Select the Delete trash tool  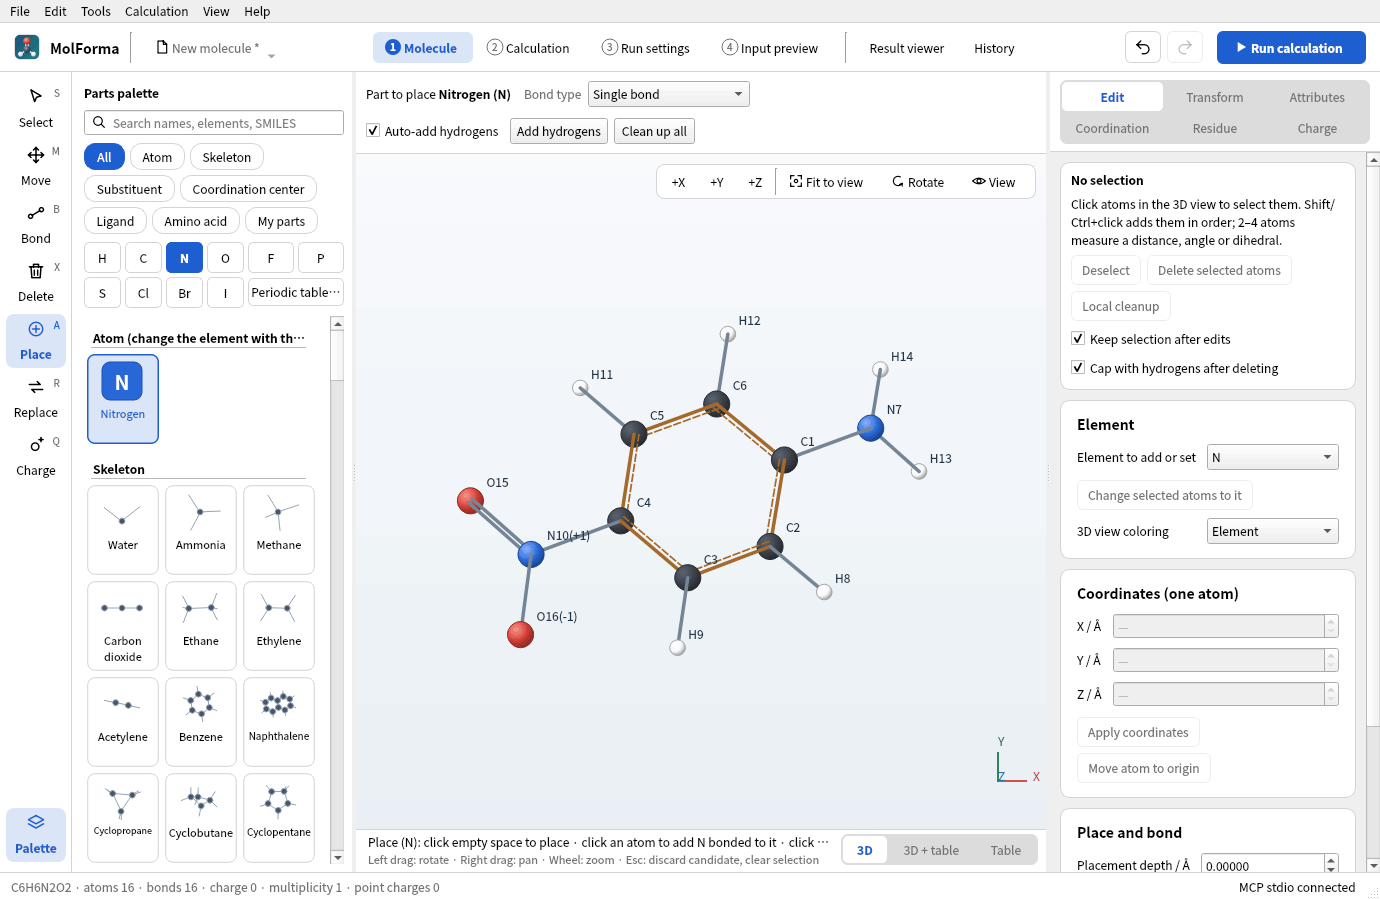tap(36, 282)
